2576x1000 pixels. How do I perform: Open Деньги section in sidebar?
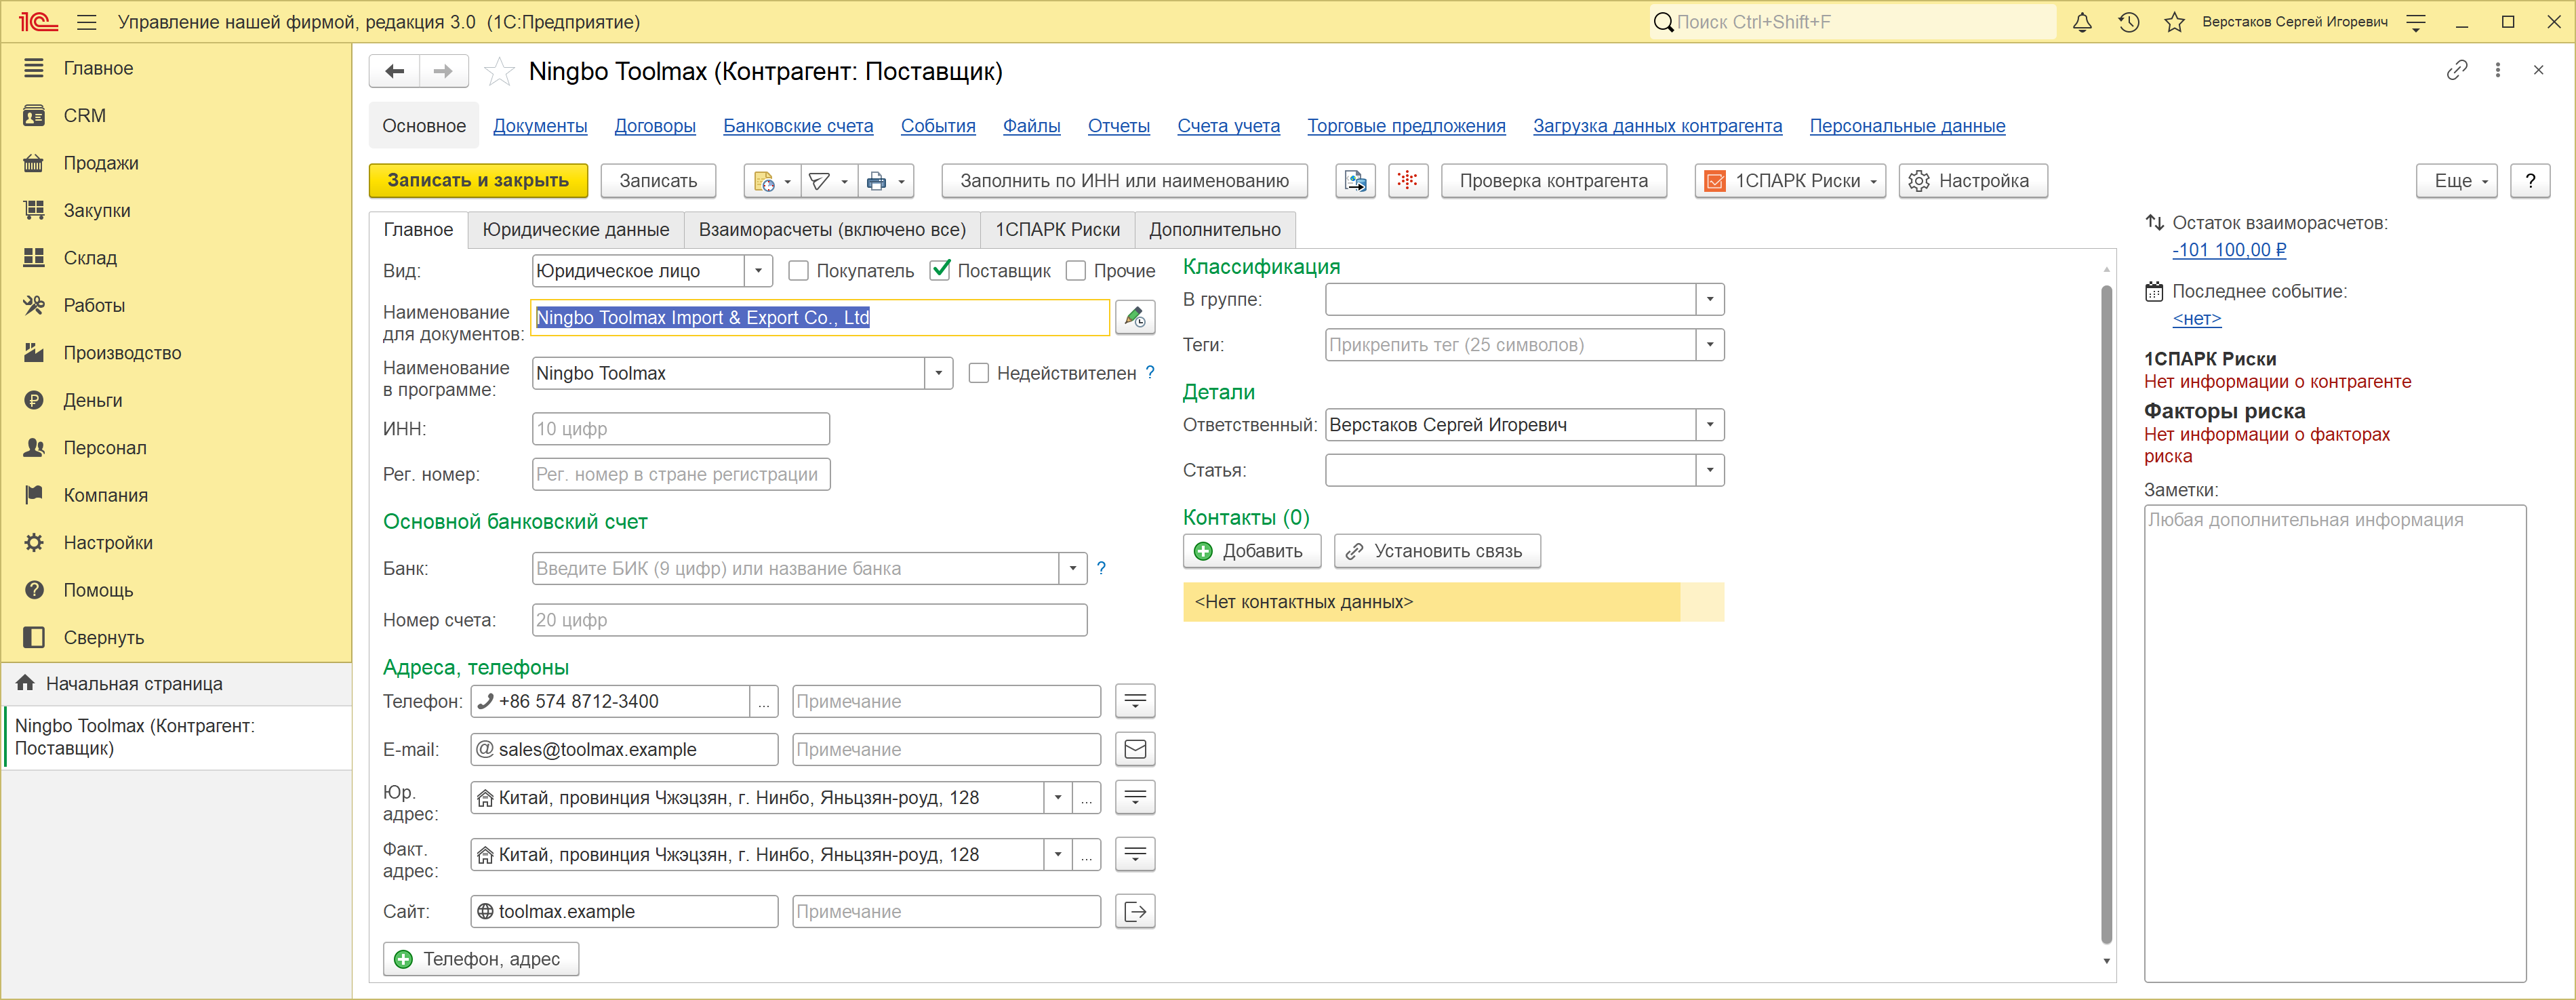(x=176, y=400)
